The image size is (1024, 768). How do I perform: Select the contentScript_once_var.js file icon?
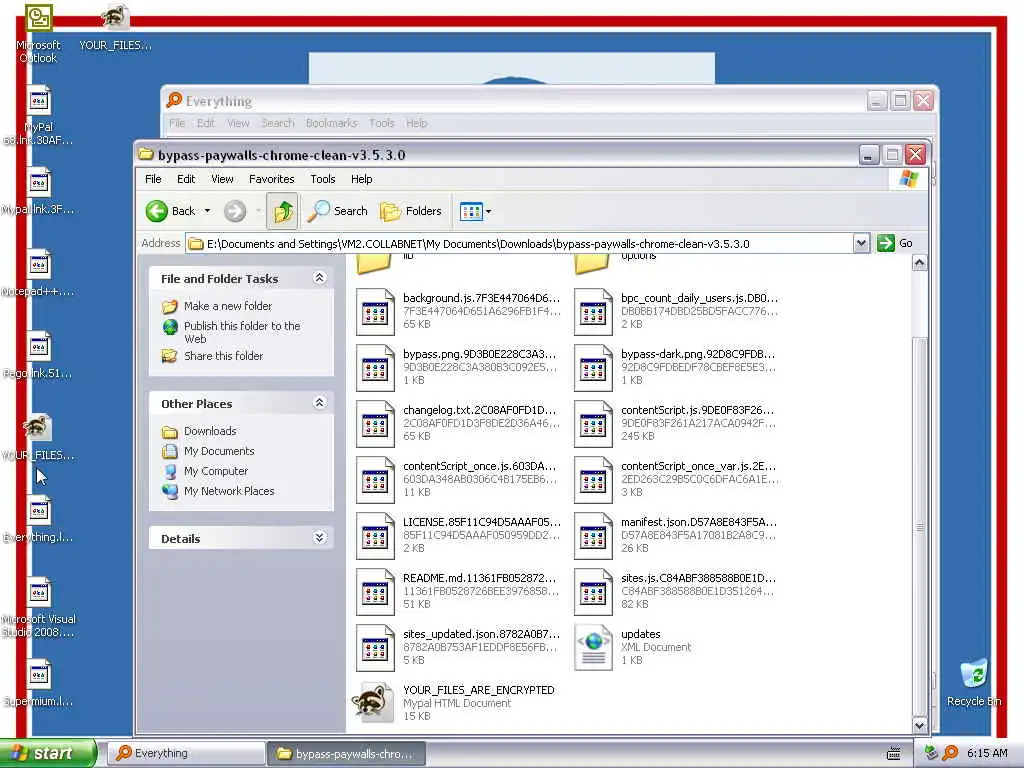593,480
